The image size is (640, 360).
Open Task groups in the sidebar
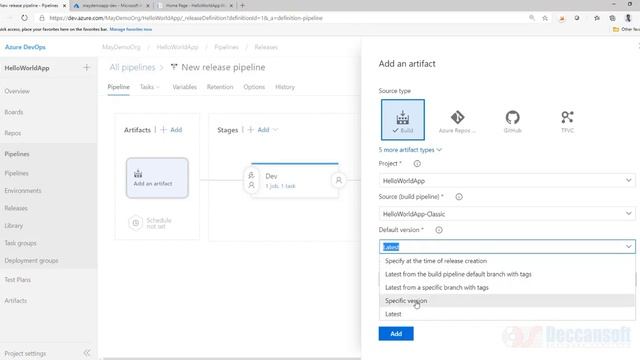[20, 243]
